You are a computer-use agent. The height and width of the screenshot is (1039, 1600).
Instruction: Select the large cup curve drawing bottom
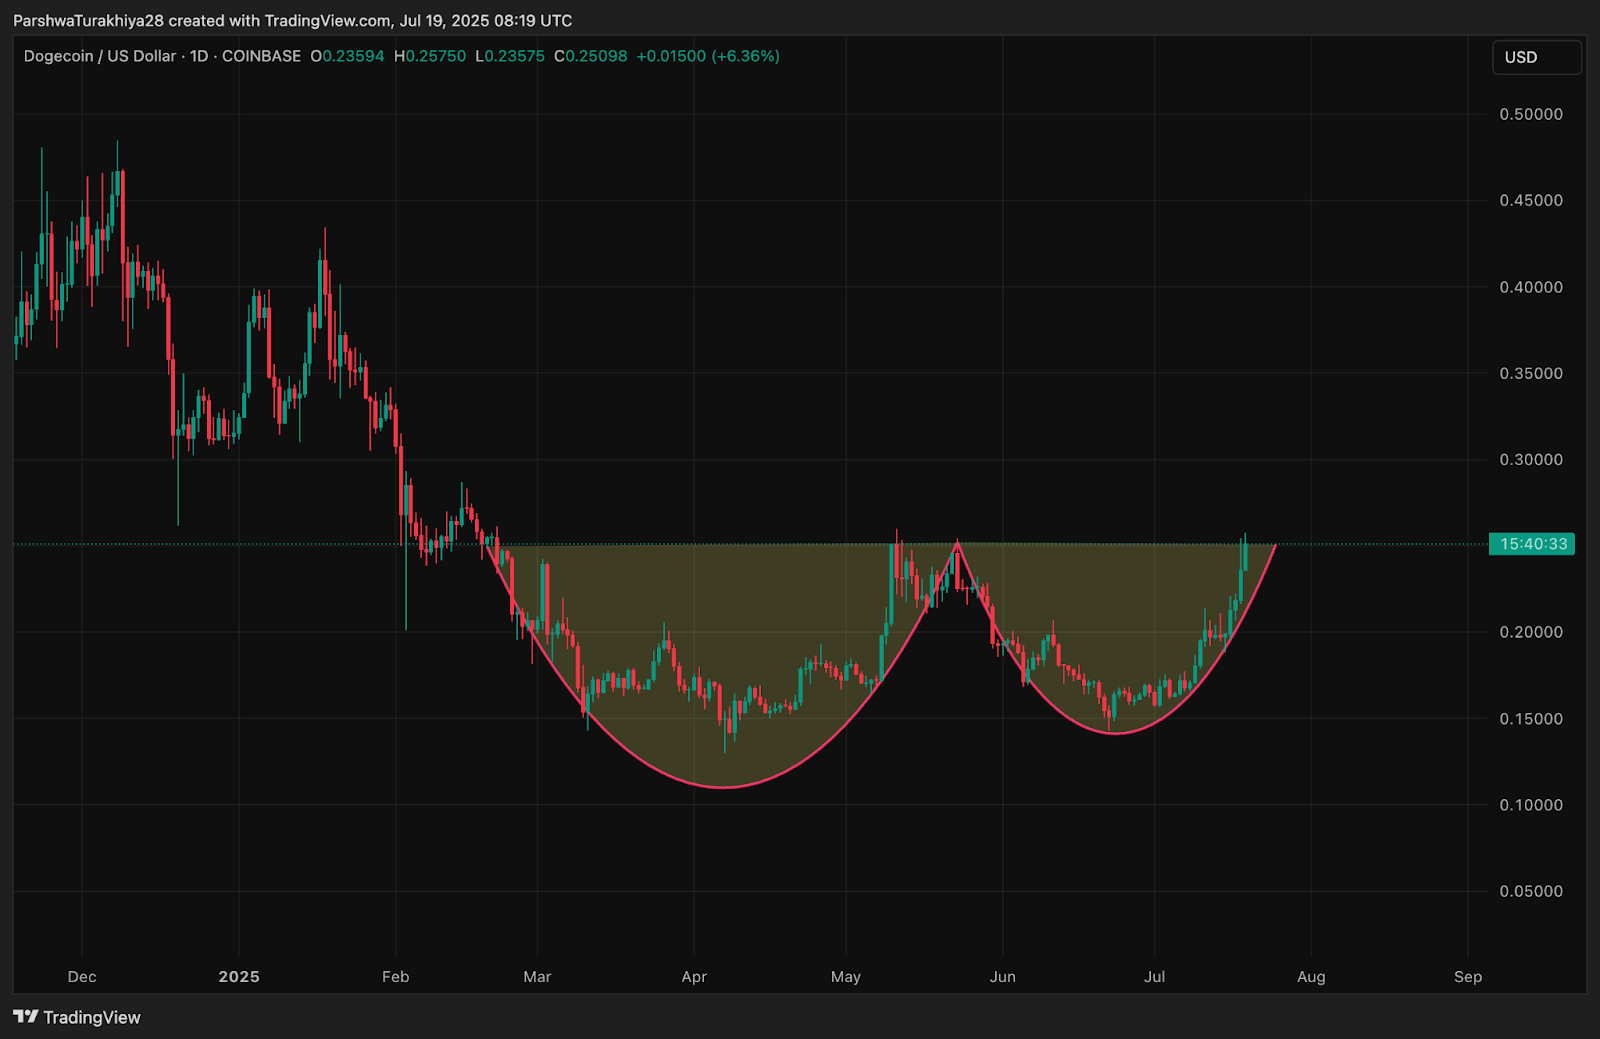tap(723, 787)
